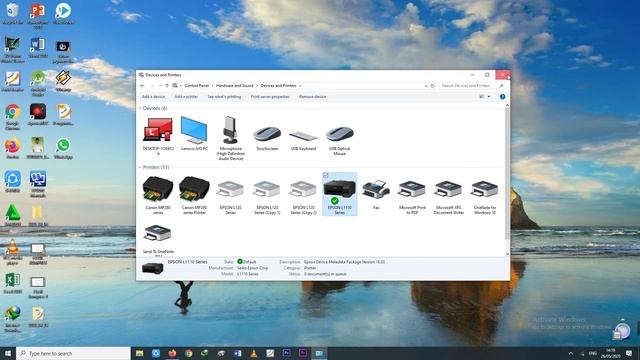This screenshot has width=640, height=360.
Task: Select the Lenovo AIO PC monitor icon
Action: [194, 133]
